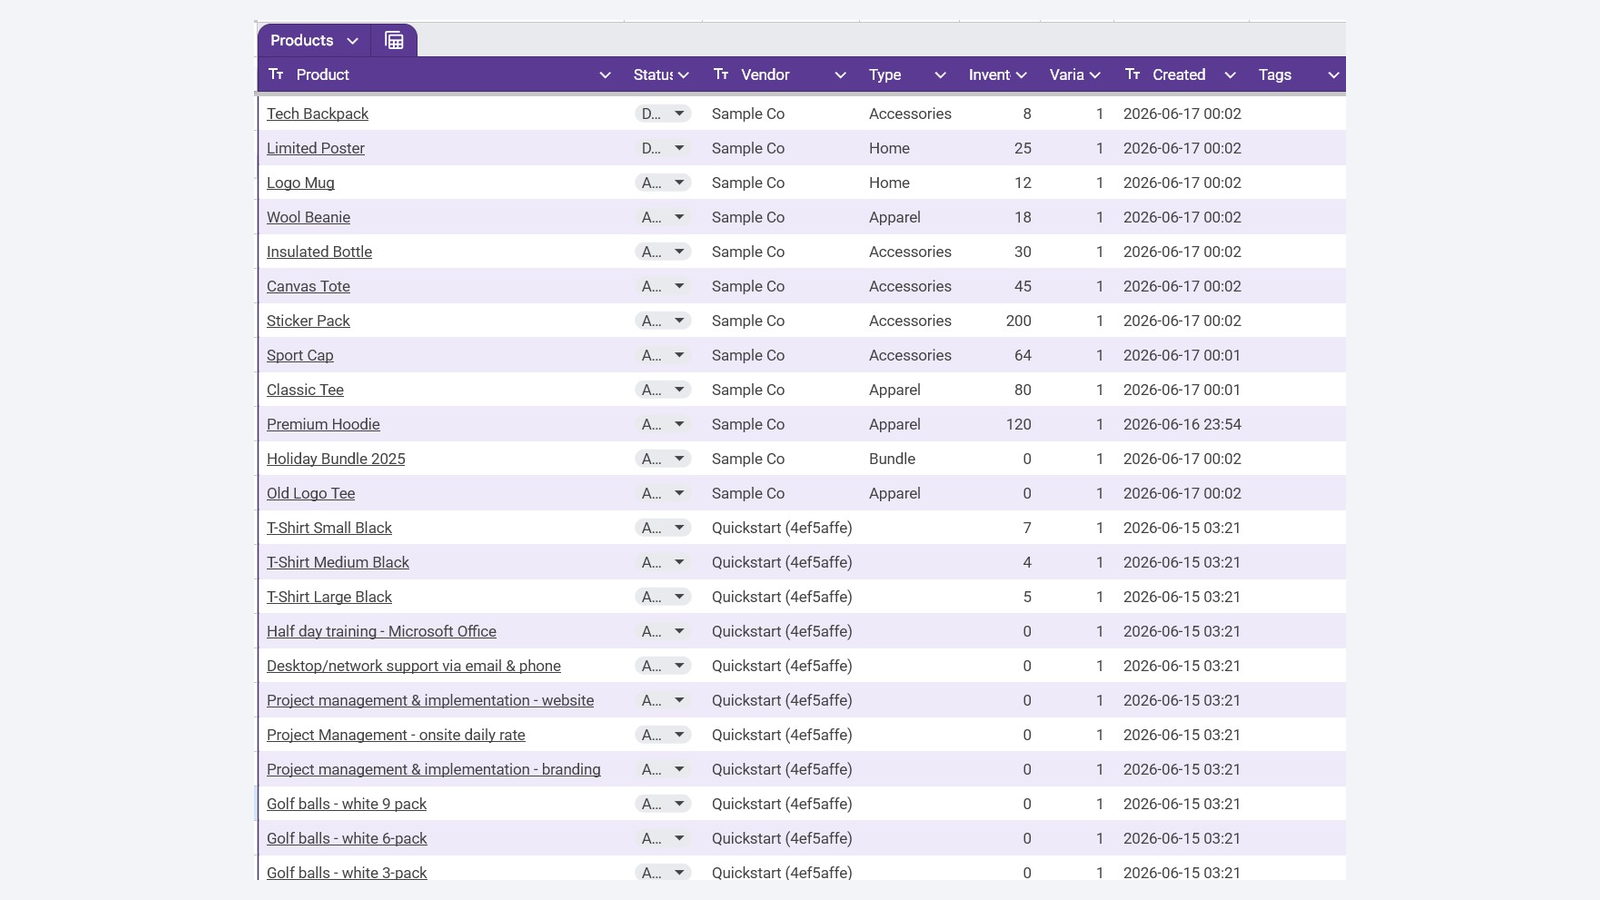The width and height of the screenshot is (1600, 900).
Task: Click the text-type icon in Vendor header
Action: point(721,74)
